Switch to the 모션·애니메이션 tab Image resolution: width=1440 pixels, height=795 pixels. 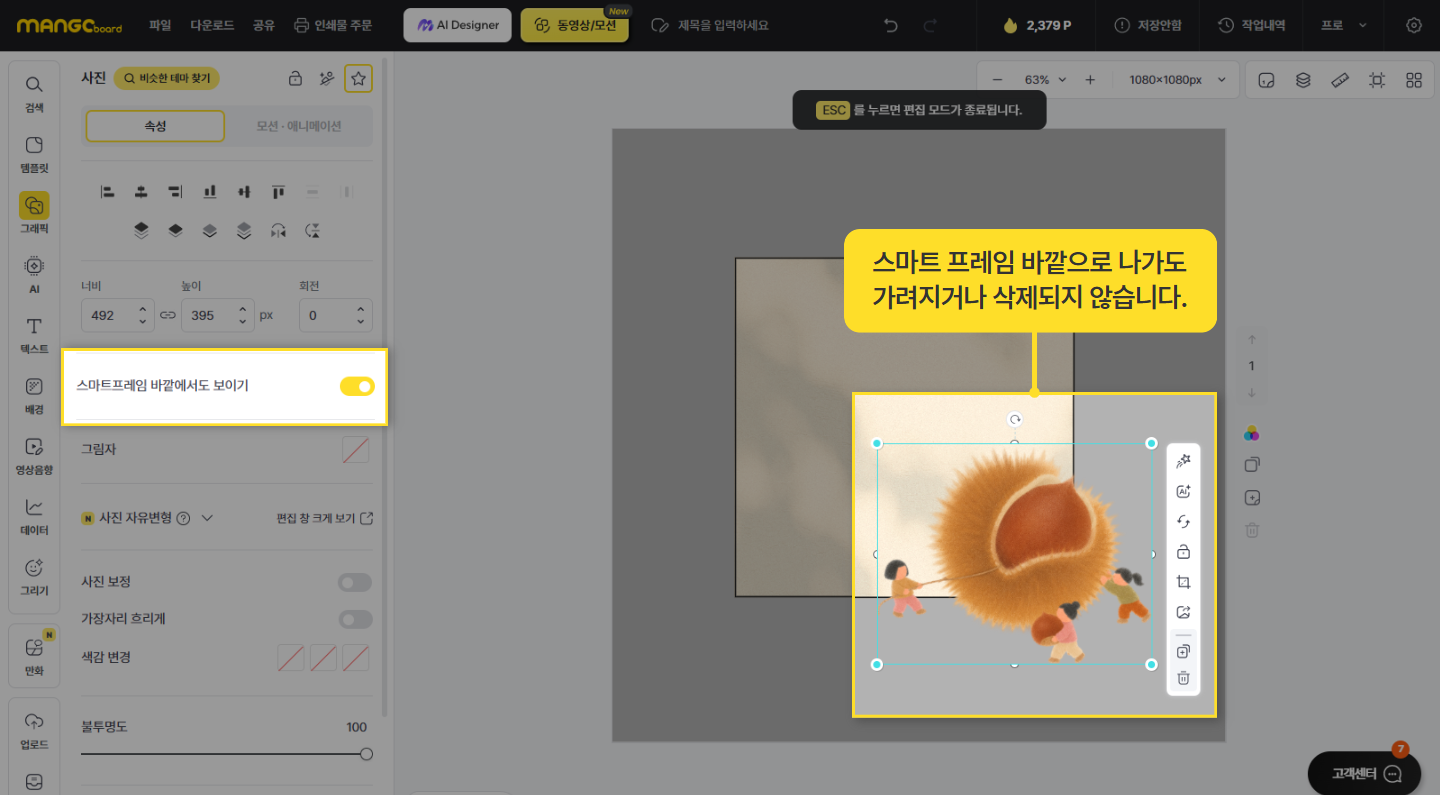pos(298,126)
